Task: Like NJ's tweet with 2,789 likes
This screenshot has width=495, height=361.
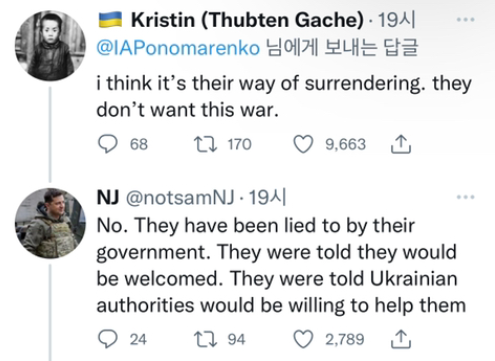Action: pos(303,339)
